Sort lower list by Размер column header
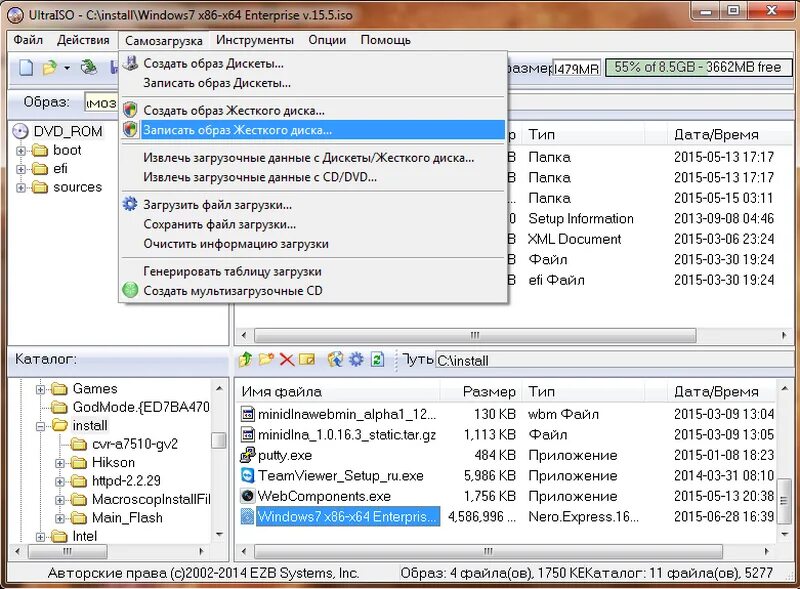The width and height of the screenshot is (800, 589). [481, 391]
